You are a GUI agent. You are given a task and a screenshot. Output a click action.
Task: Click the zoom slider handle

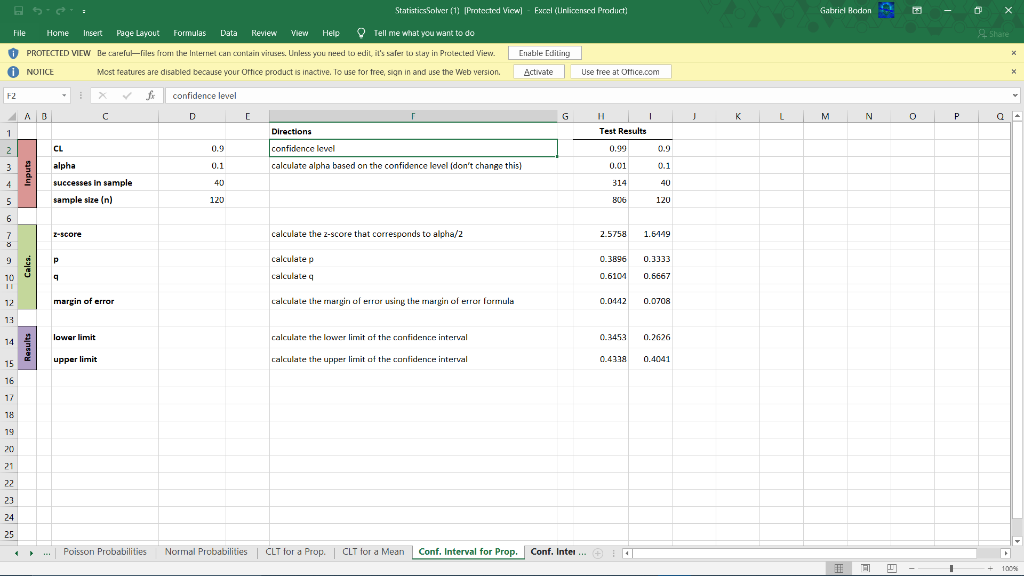952,568
